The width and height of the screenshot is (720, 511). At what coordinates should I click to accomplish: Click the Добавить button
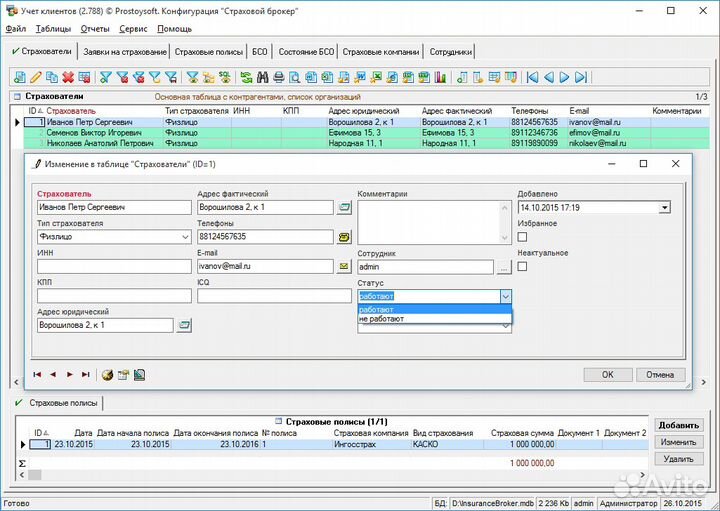(678, 425)
